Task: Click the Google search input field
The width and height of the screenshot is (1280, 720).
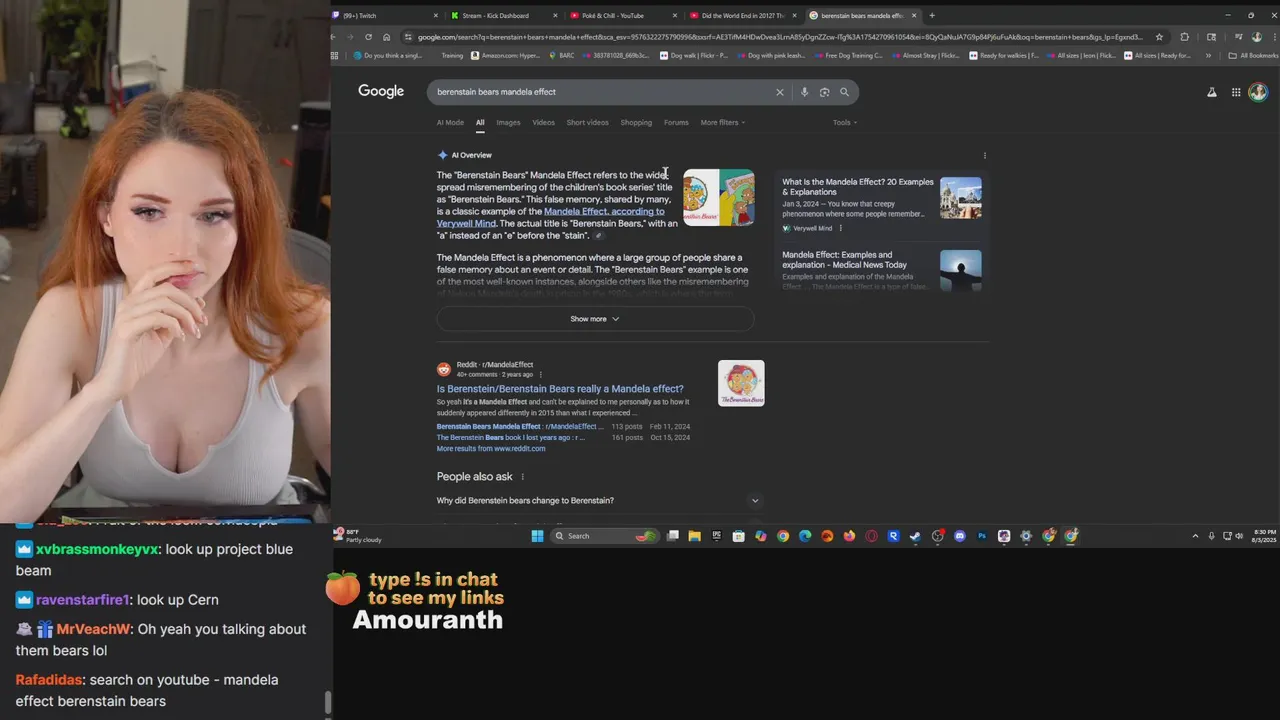Action: coord(600,92)
